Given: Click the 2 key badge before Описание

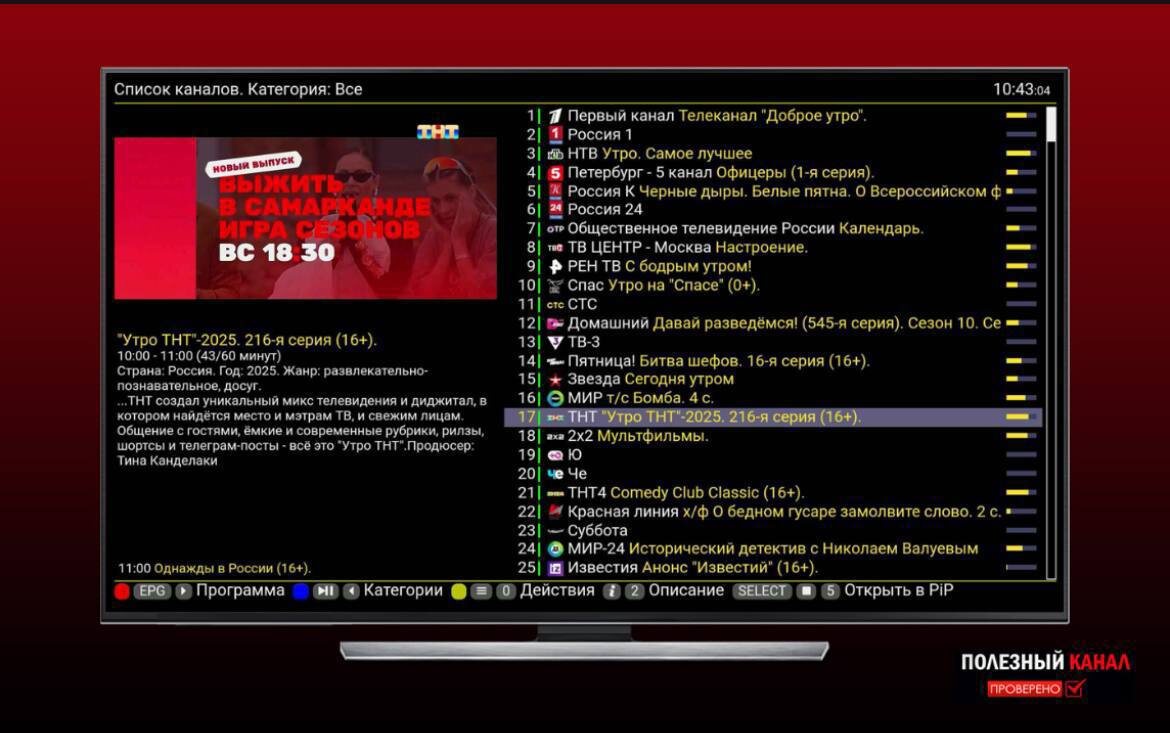Looking at the screenshot, I should pyautogui.click(x=634, y=591).
